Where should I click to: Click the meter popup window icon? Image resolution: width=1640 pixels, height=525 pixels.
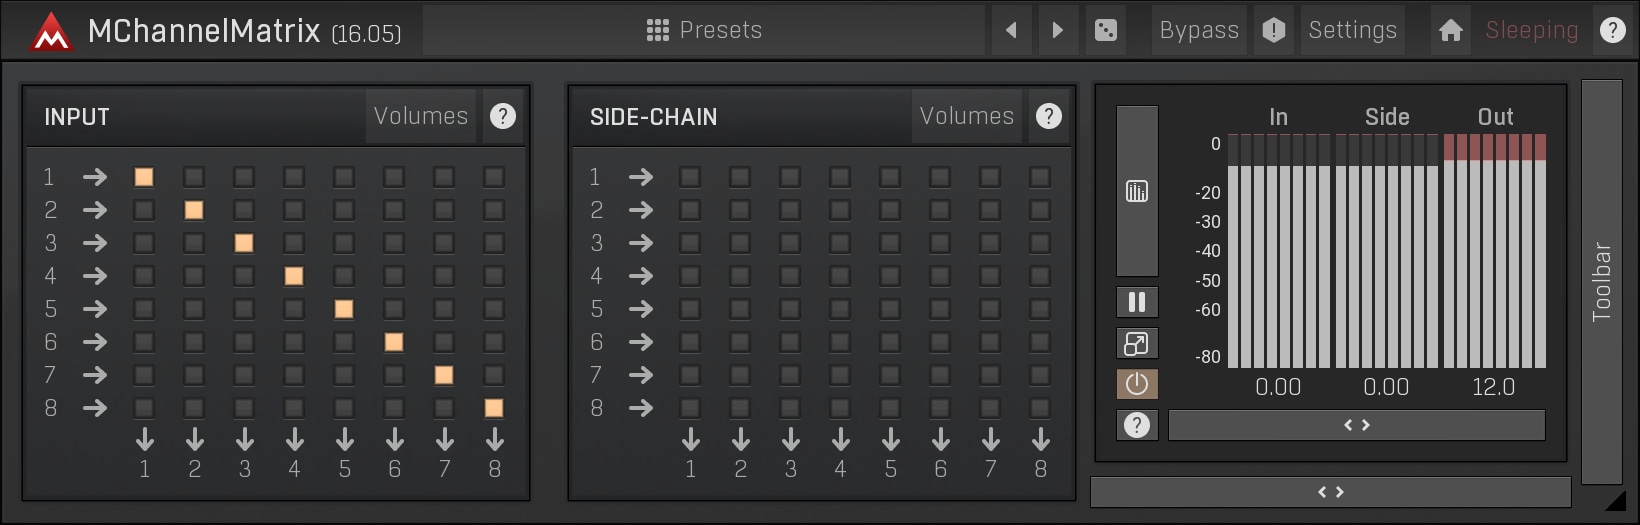(x=1137, y=343)
